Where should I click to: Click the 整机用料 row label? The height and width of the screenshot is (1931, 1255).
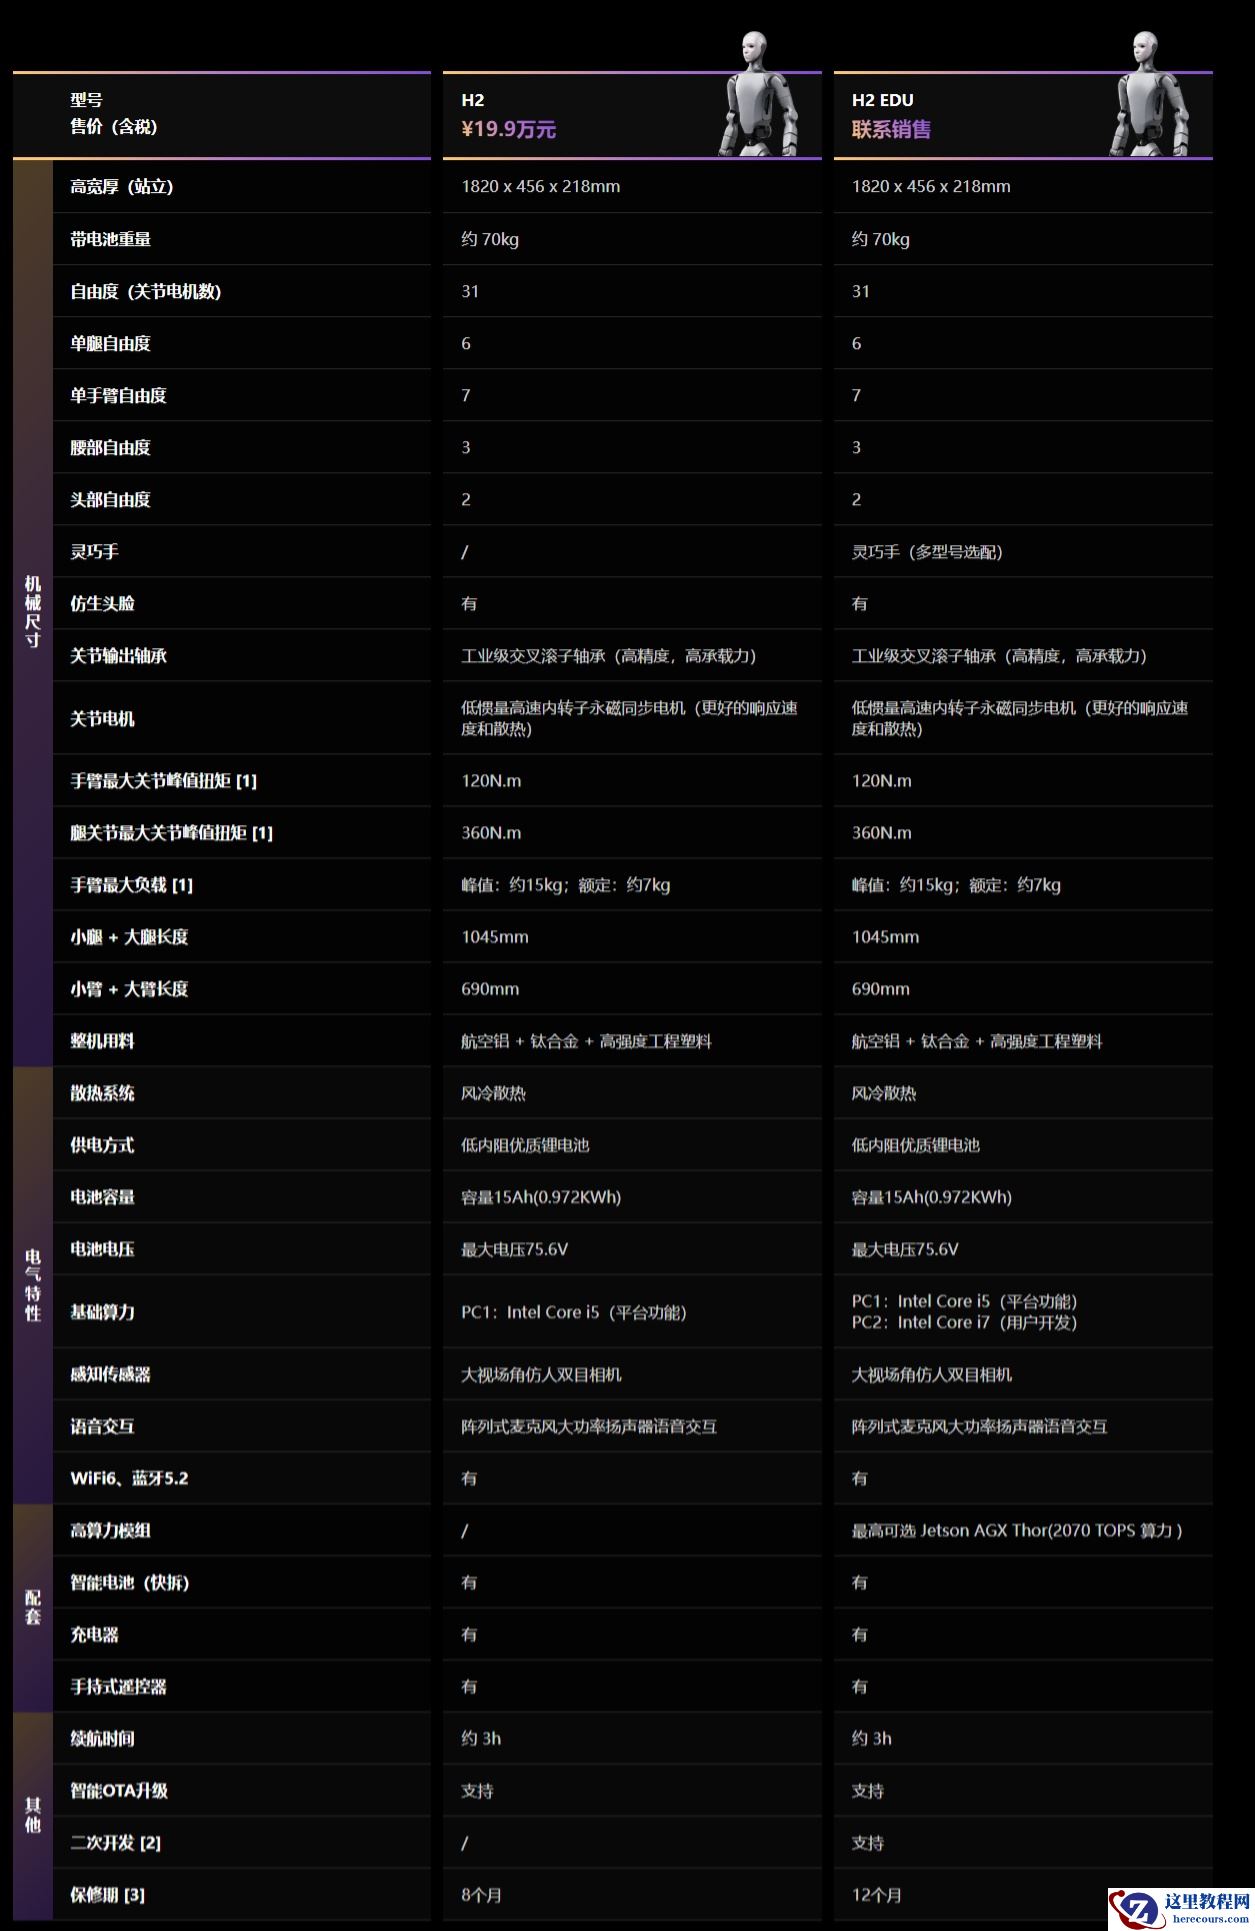click(102, 1041)
